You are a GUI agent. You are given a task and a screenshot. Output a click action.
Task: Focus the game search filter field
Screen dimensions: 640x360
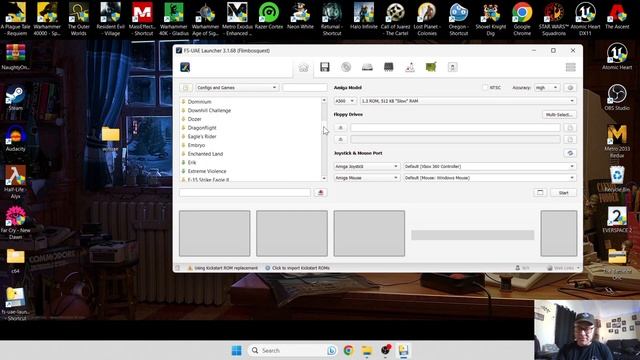tap(304, 88)
